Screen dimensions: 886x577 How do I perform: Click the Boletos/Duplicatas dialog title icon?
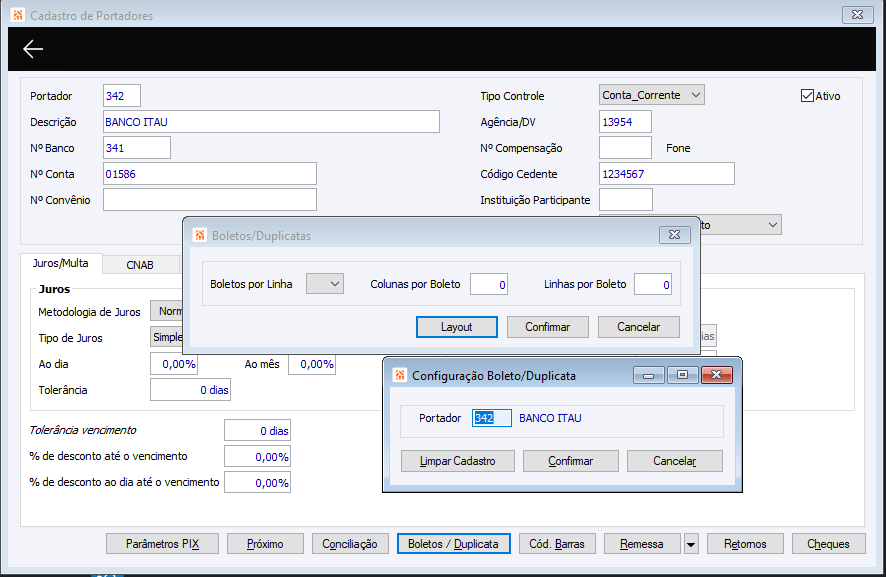tap(200, 235)
